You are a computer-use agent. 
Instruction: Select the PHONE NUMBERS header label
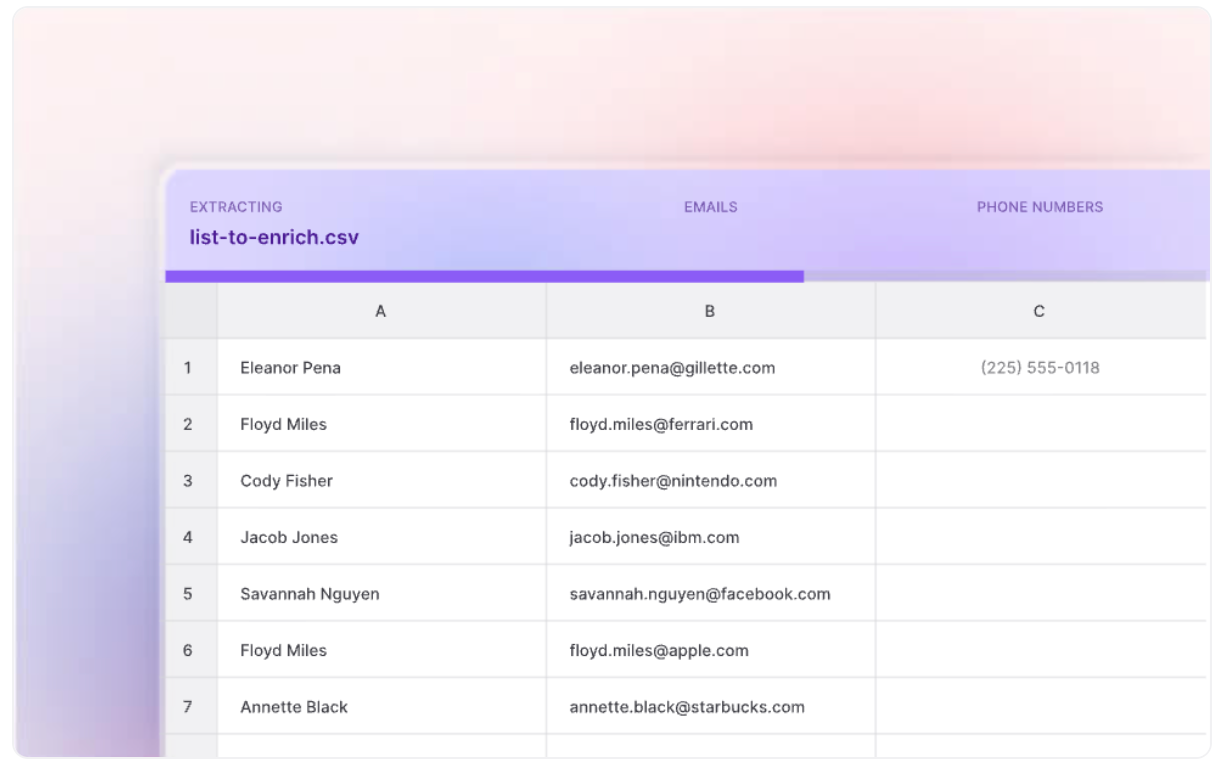(1040, 207)
